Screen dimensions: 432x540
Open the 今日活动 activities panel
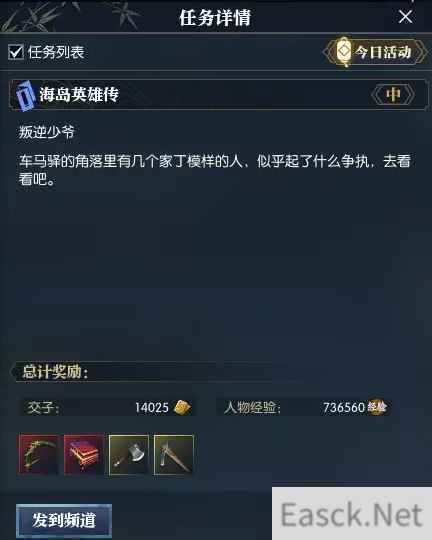tap(375, 52)
